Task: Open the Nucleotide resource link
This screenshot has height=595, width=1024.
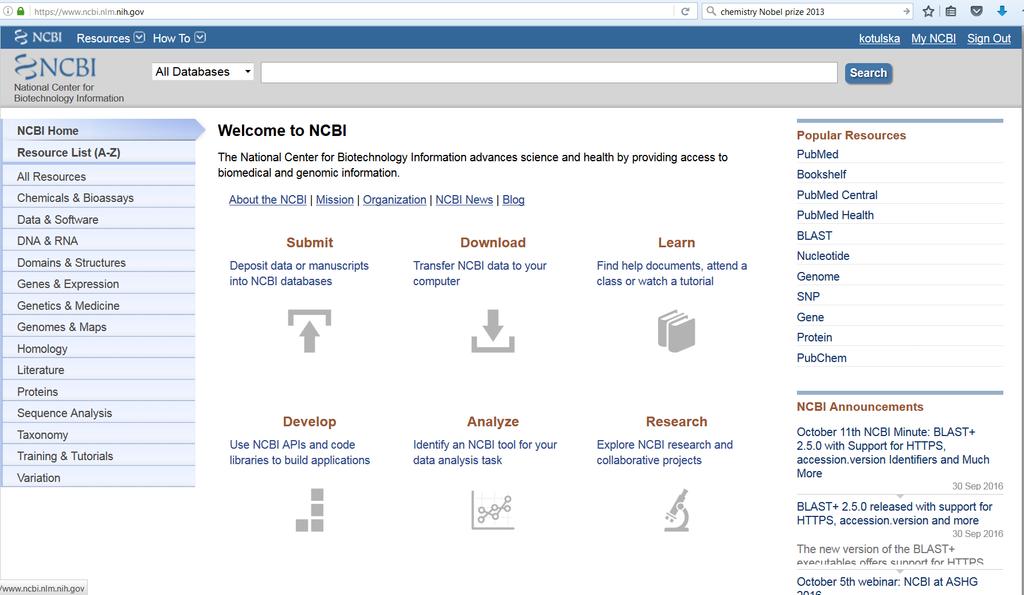Action: [x=823, y=256]
